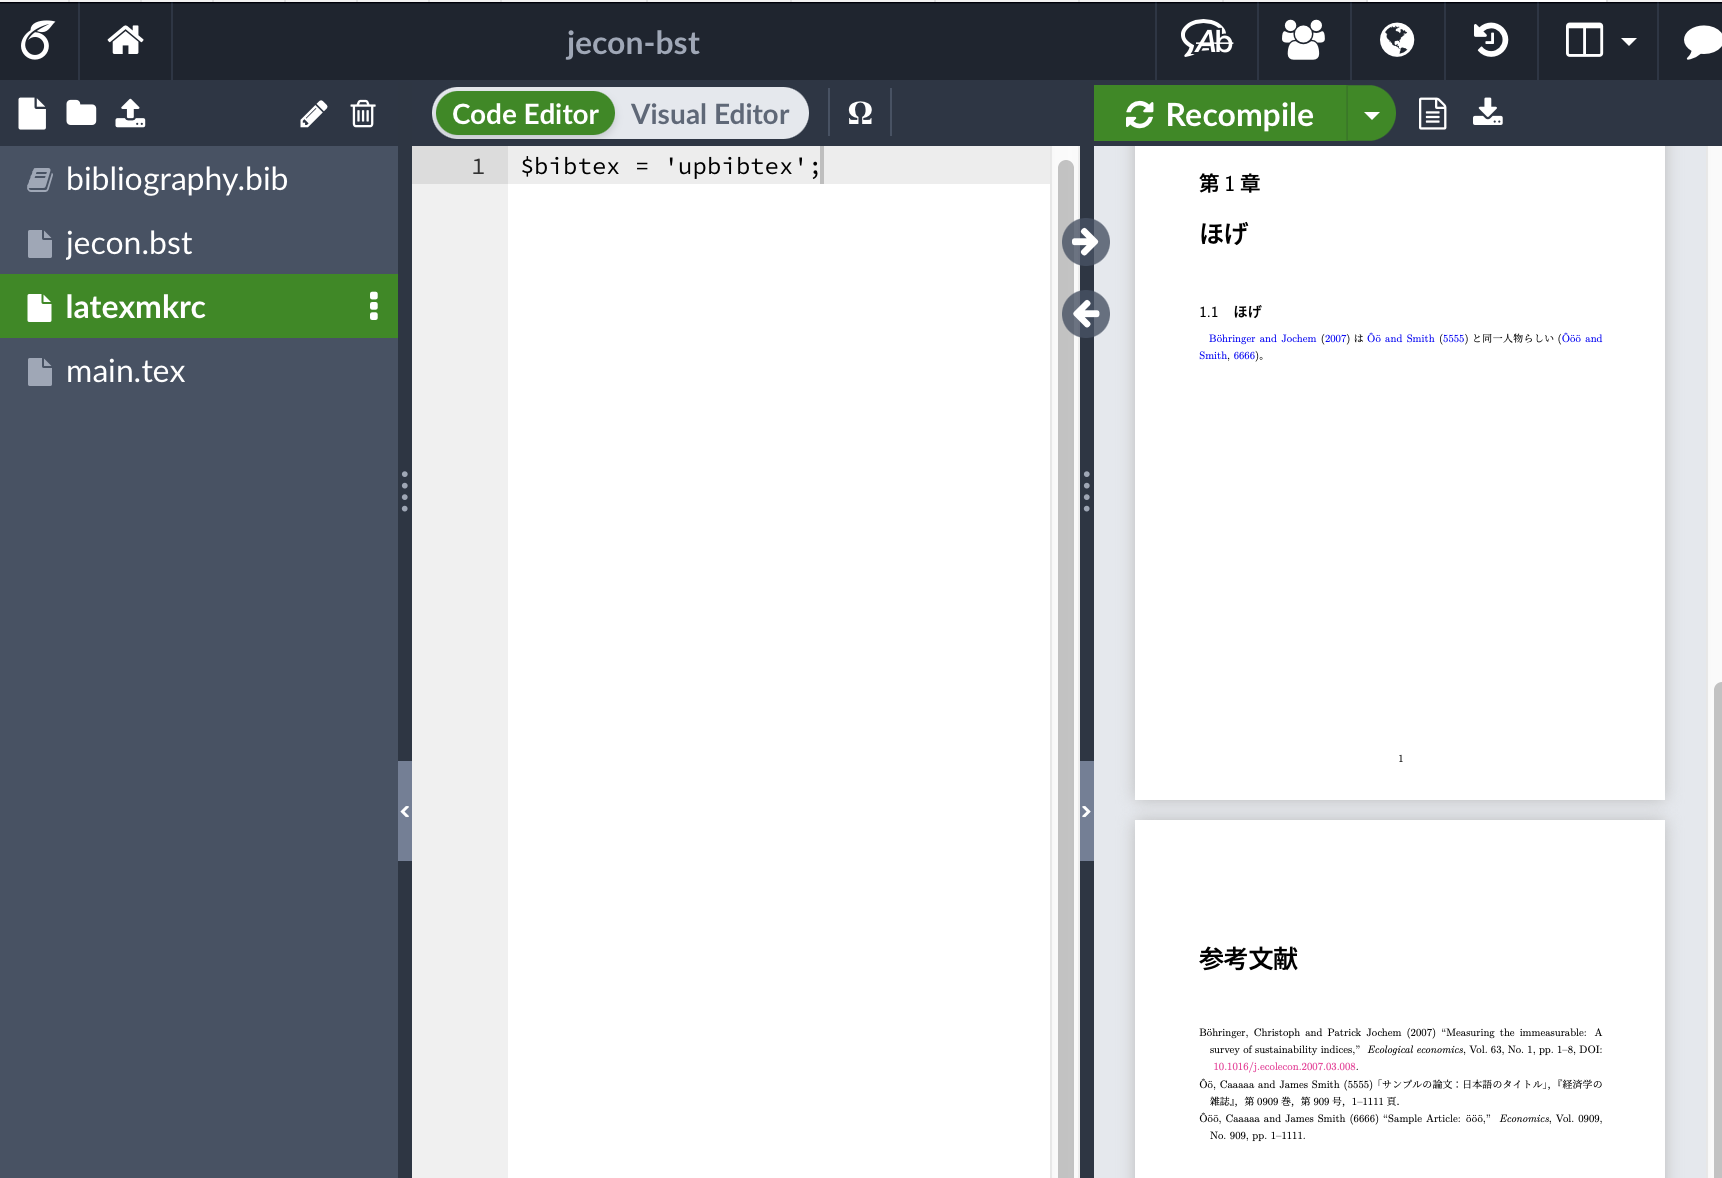Click the DOI link in the references
The height and width of the screenshot is (1178, 1722).
(x=1285, y=1067)
